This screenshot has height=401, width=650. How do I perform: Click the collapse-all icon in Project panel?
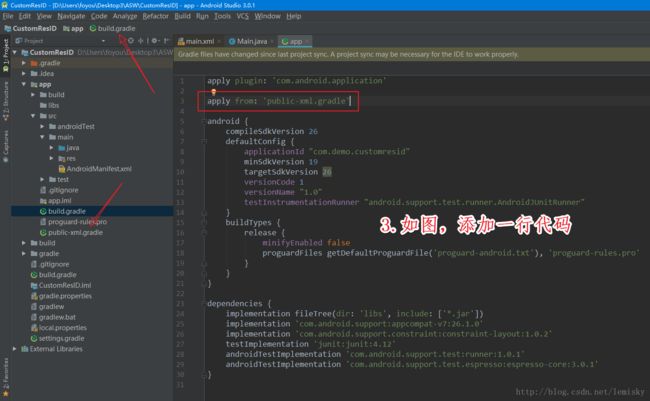[x=141, y=41]
